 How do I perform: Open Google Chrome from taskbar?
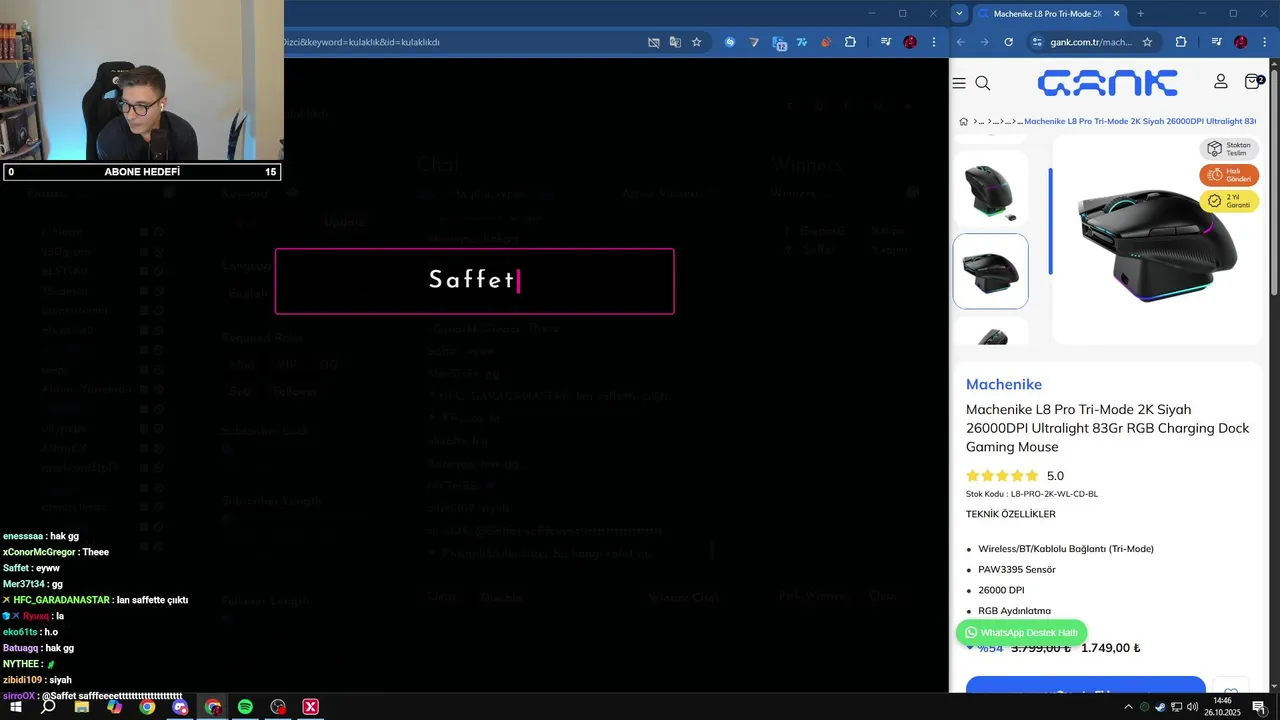click(x=147, y=707)
